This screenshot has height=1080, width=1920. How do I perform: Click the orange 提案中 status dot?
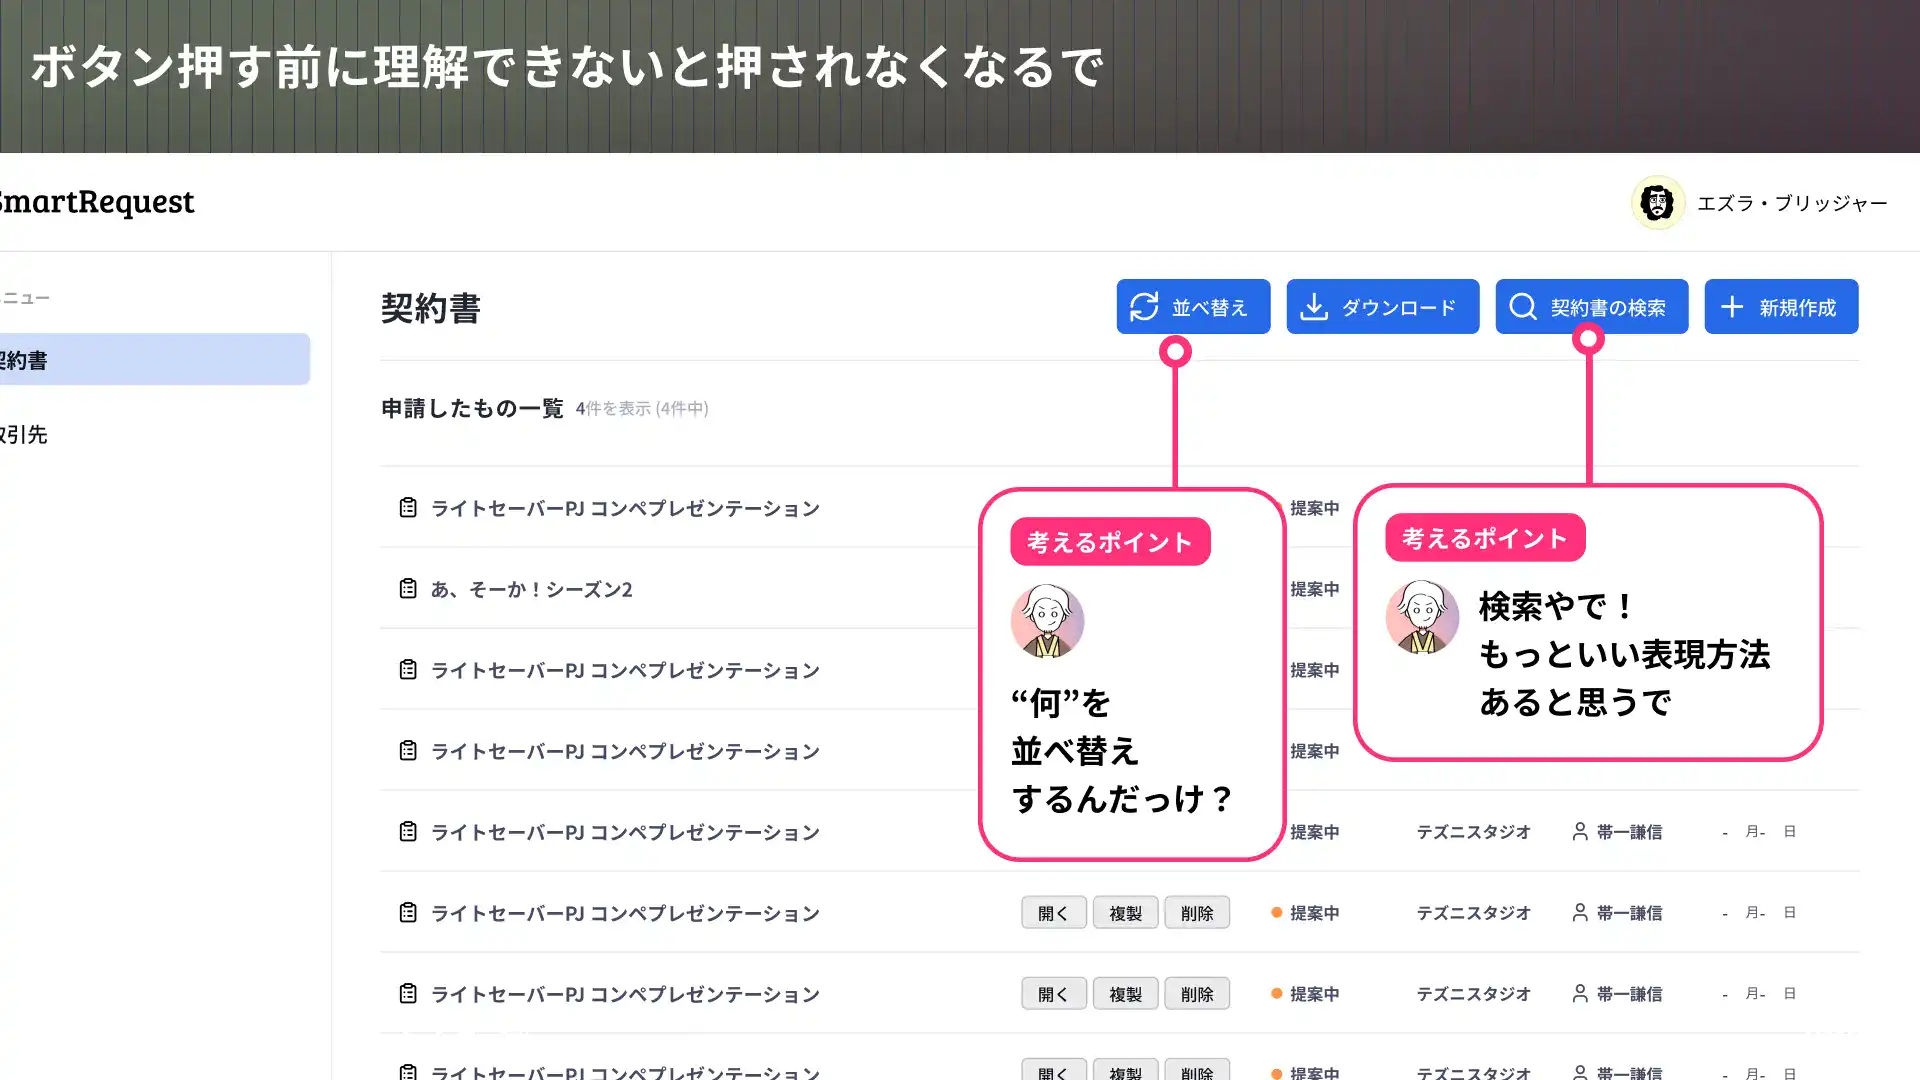click(x=1277, y=912)
